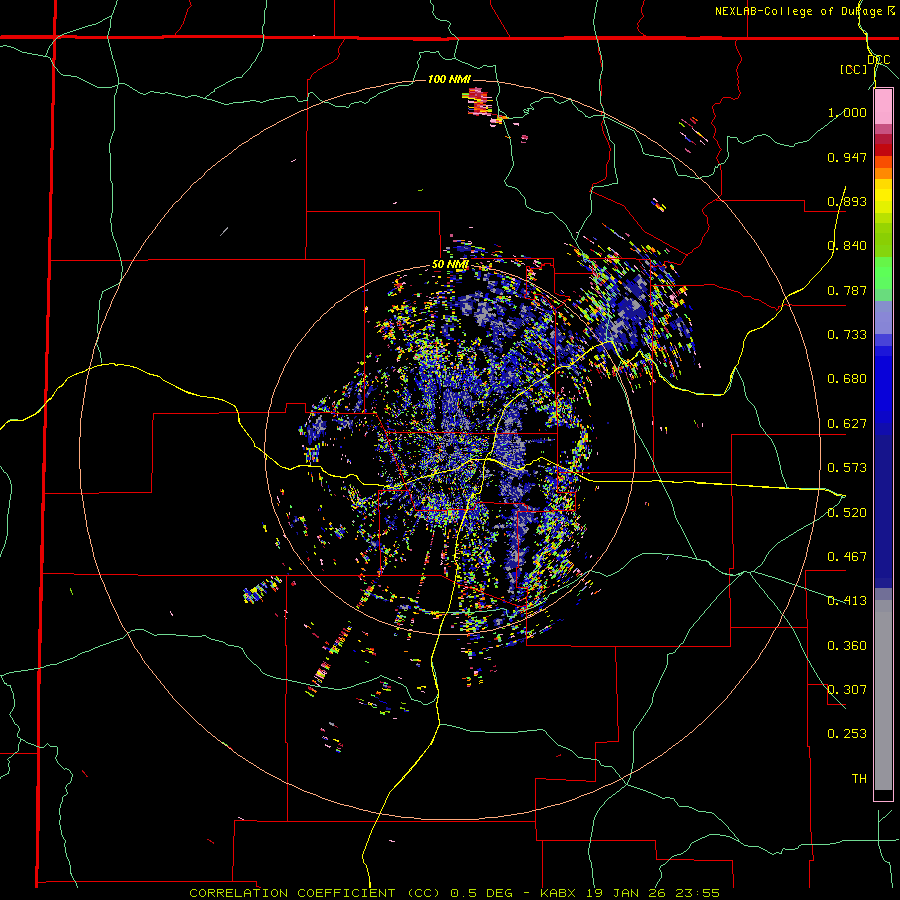Click the 19 JAN 26 23:55 timestamp
This screenshot has height=900, width=900.
pyautogui.click(x=654, y=893)
